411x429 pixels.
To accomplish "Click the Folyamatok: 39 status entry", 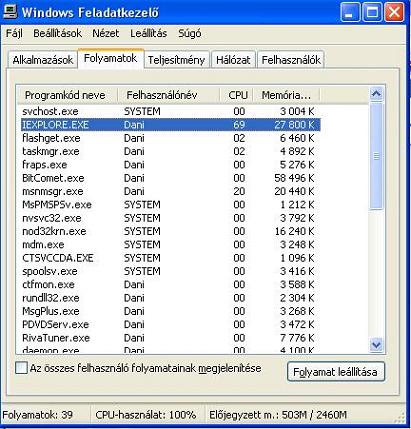I will click(x=38, y=415).
